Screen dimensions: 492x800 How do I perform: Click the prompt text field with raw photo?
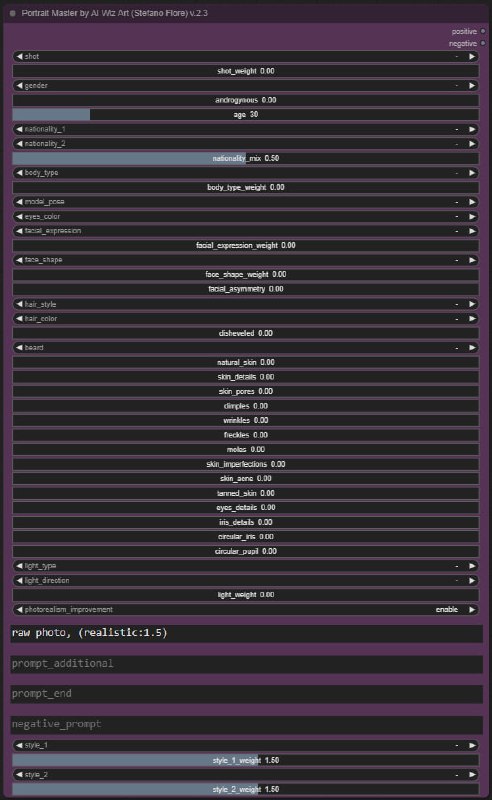point(247,634)
